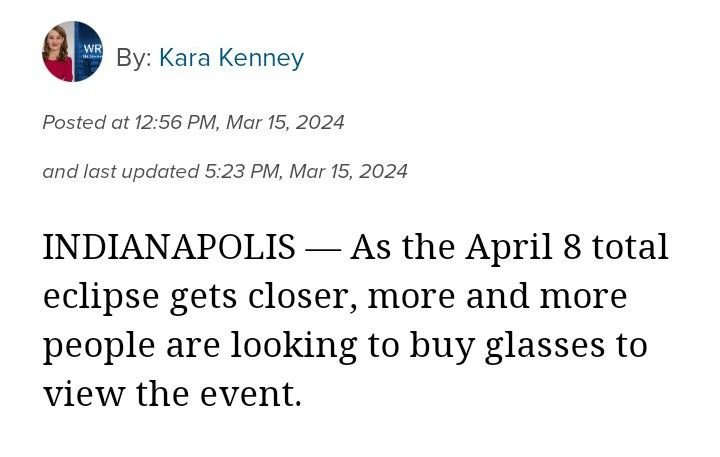Click the phrase "view the event."
The width and height of the screenshot is (720, 457).
coord(171,395)
